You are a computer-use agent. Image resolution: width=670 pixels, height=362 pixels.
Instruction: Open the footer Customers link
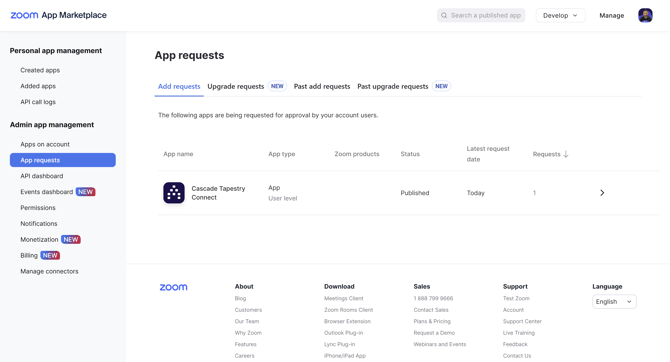click(248, 310)
